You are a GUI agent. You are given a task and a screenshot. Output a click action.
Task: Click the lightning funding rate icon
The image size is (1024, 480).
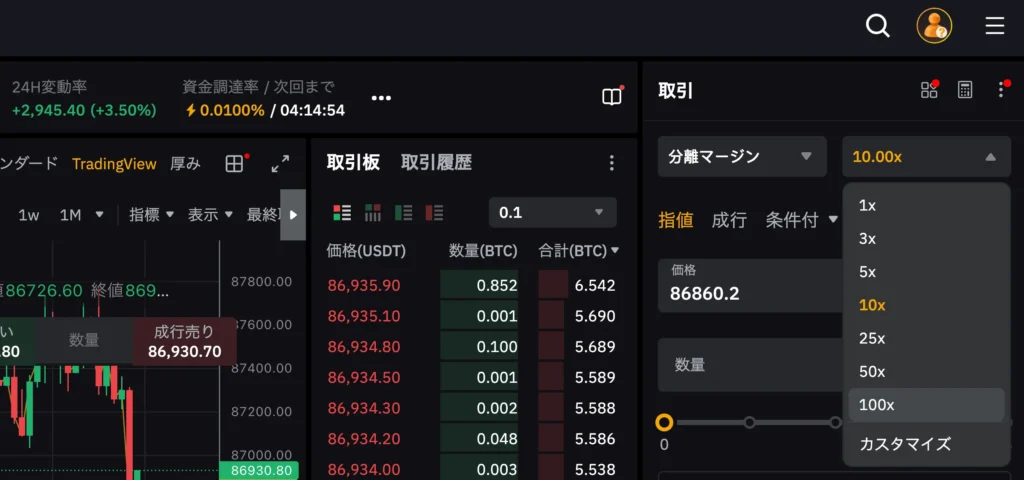(x=191, y=110)
